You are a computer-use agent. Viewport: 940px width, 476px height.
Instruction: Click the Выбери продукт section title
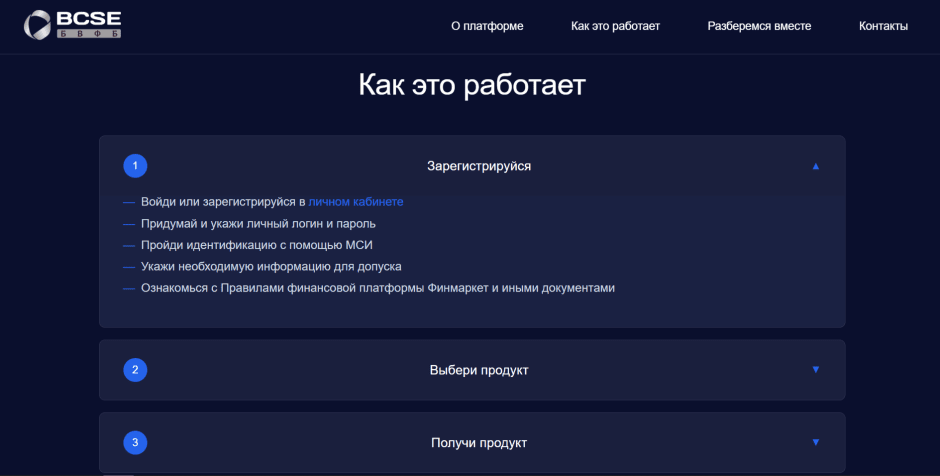tap(479, 370)
